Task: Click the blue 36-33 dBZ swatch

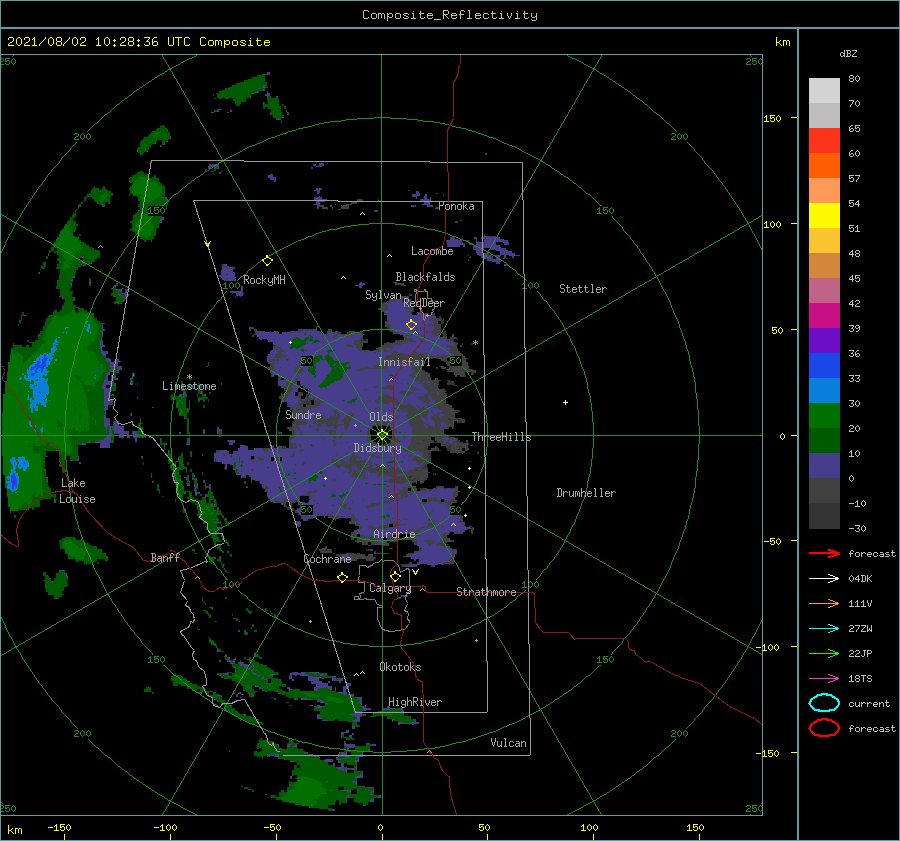Action: pyautogui.click(x=824, y=366)
